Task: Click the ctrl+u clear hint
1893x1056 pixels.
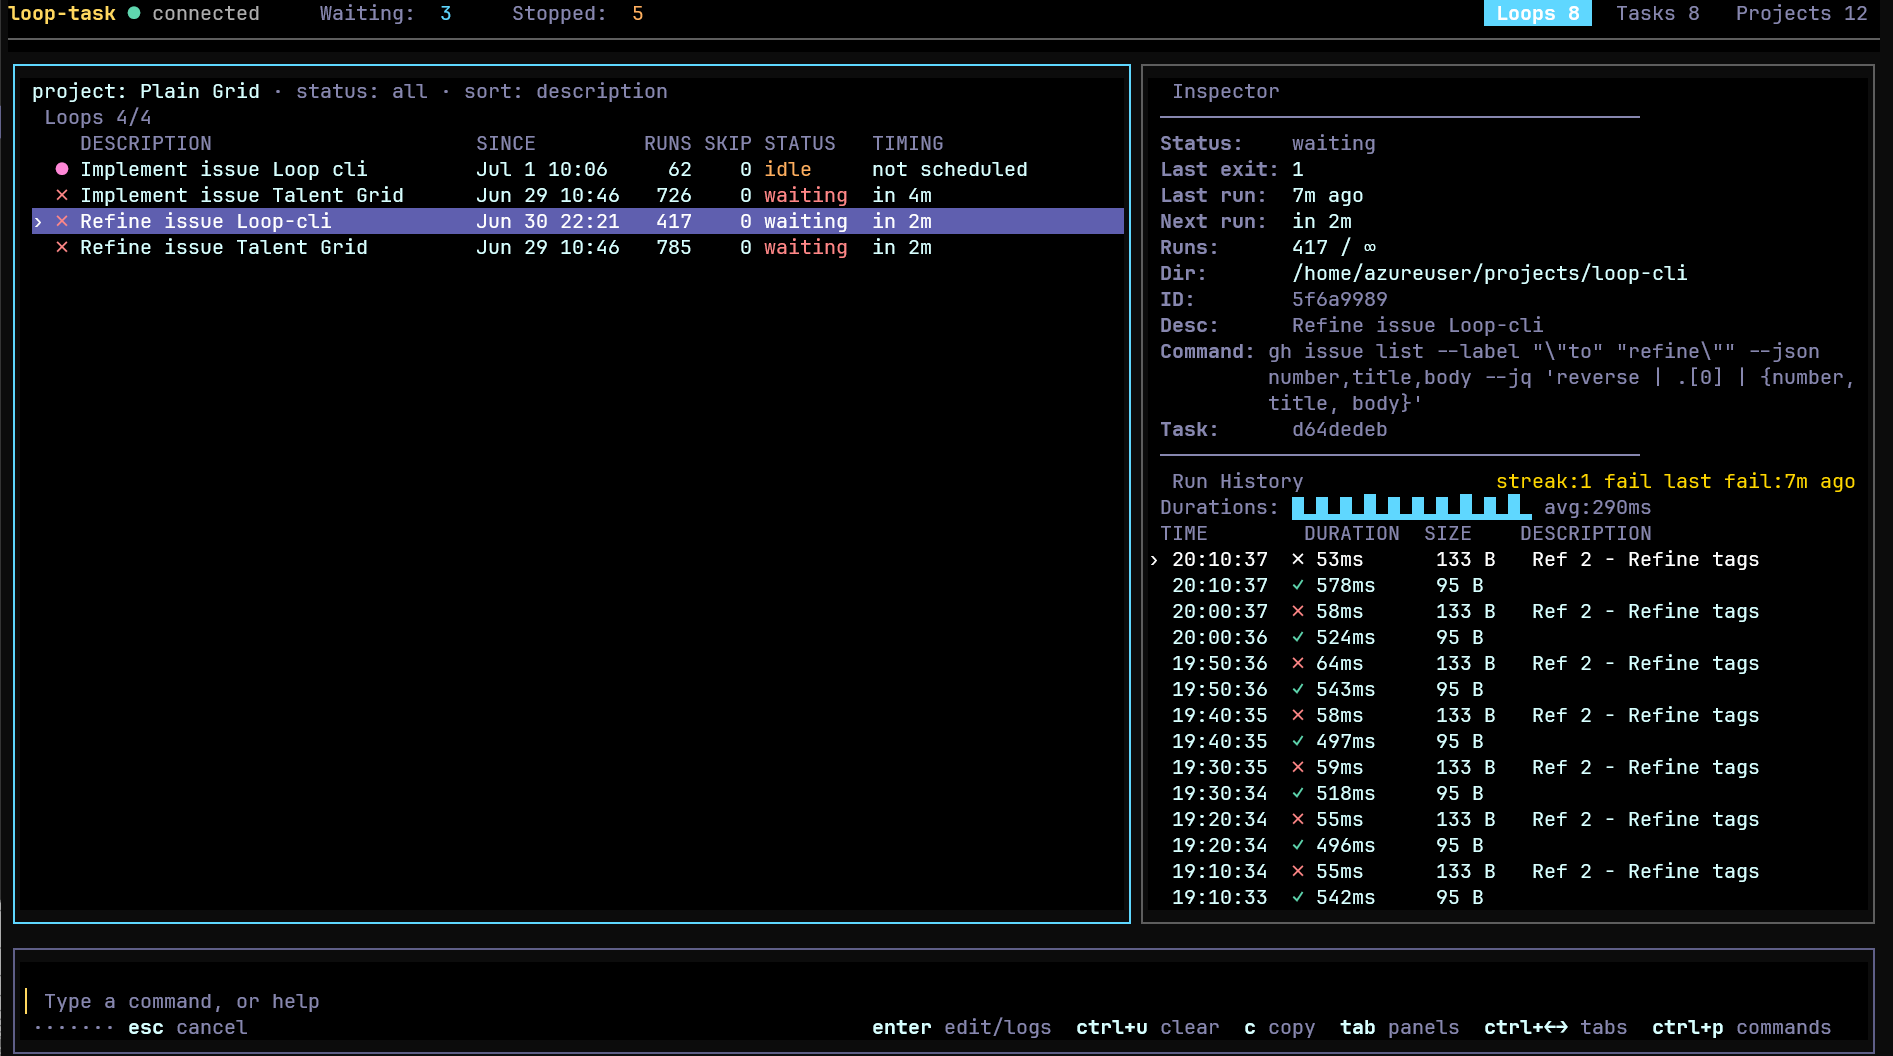Action: tap(1147, 1027)
